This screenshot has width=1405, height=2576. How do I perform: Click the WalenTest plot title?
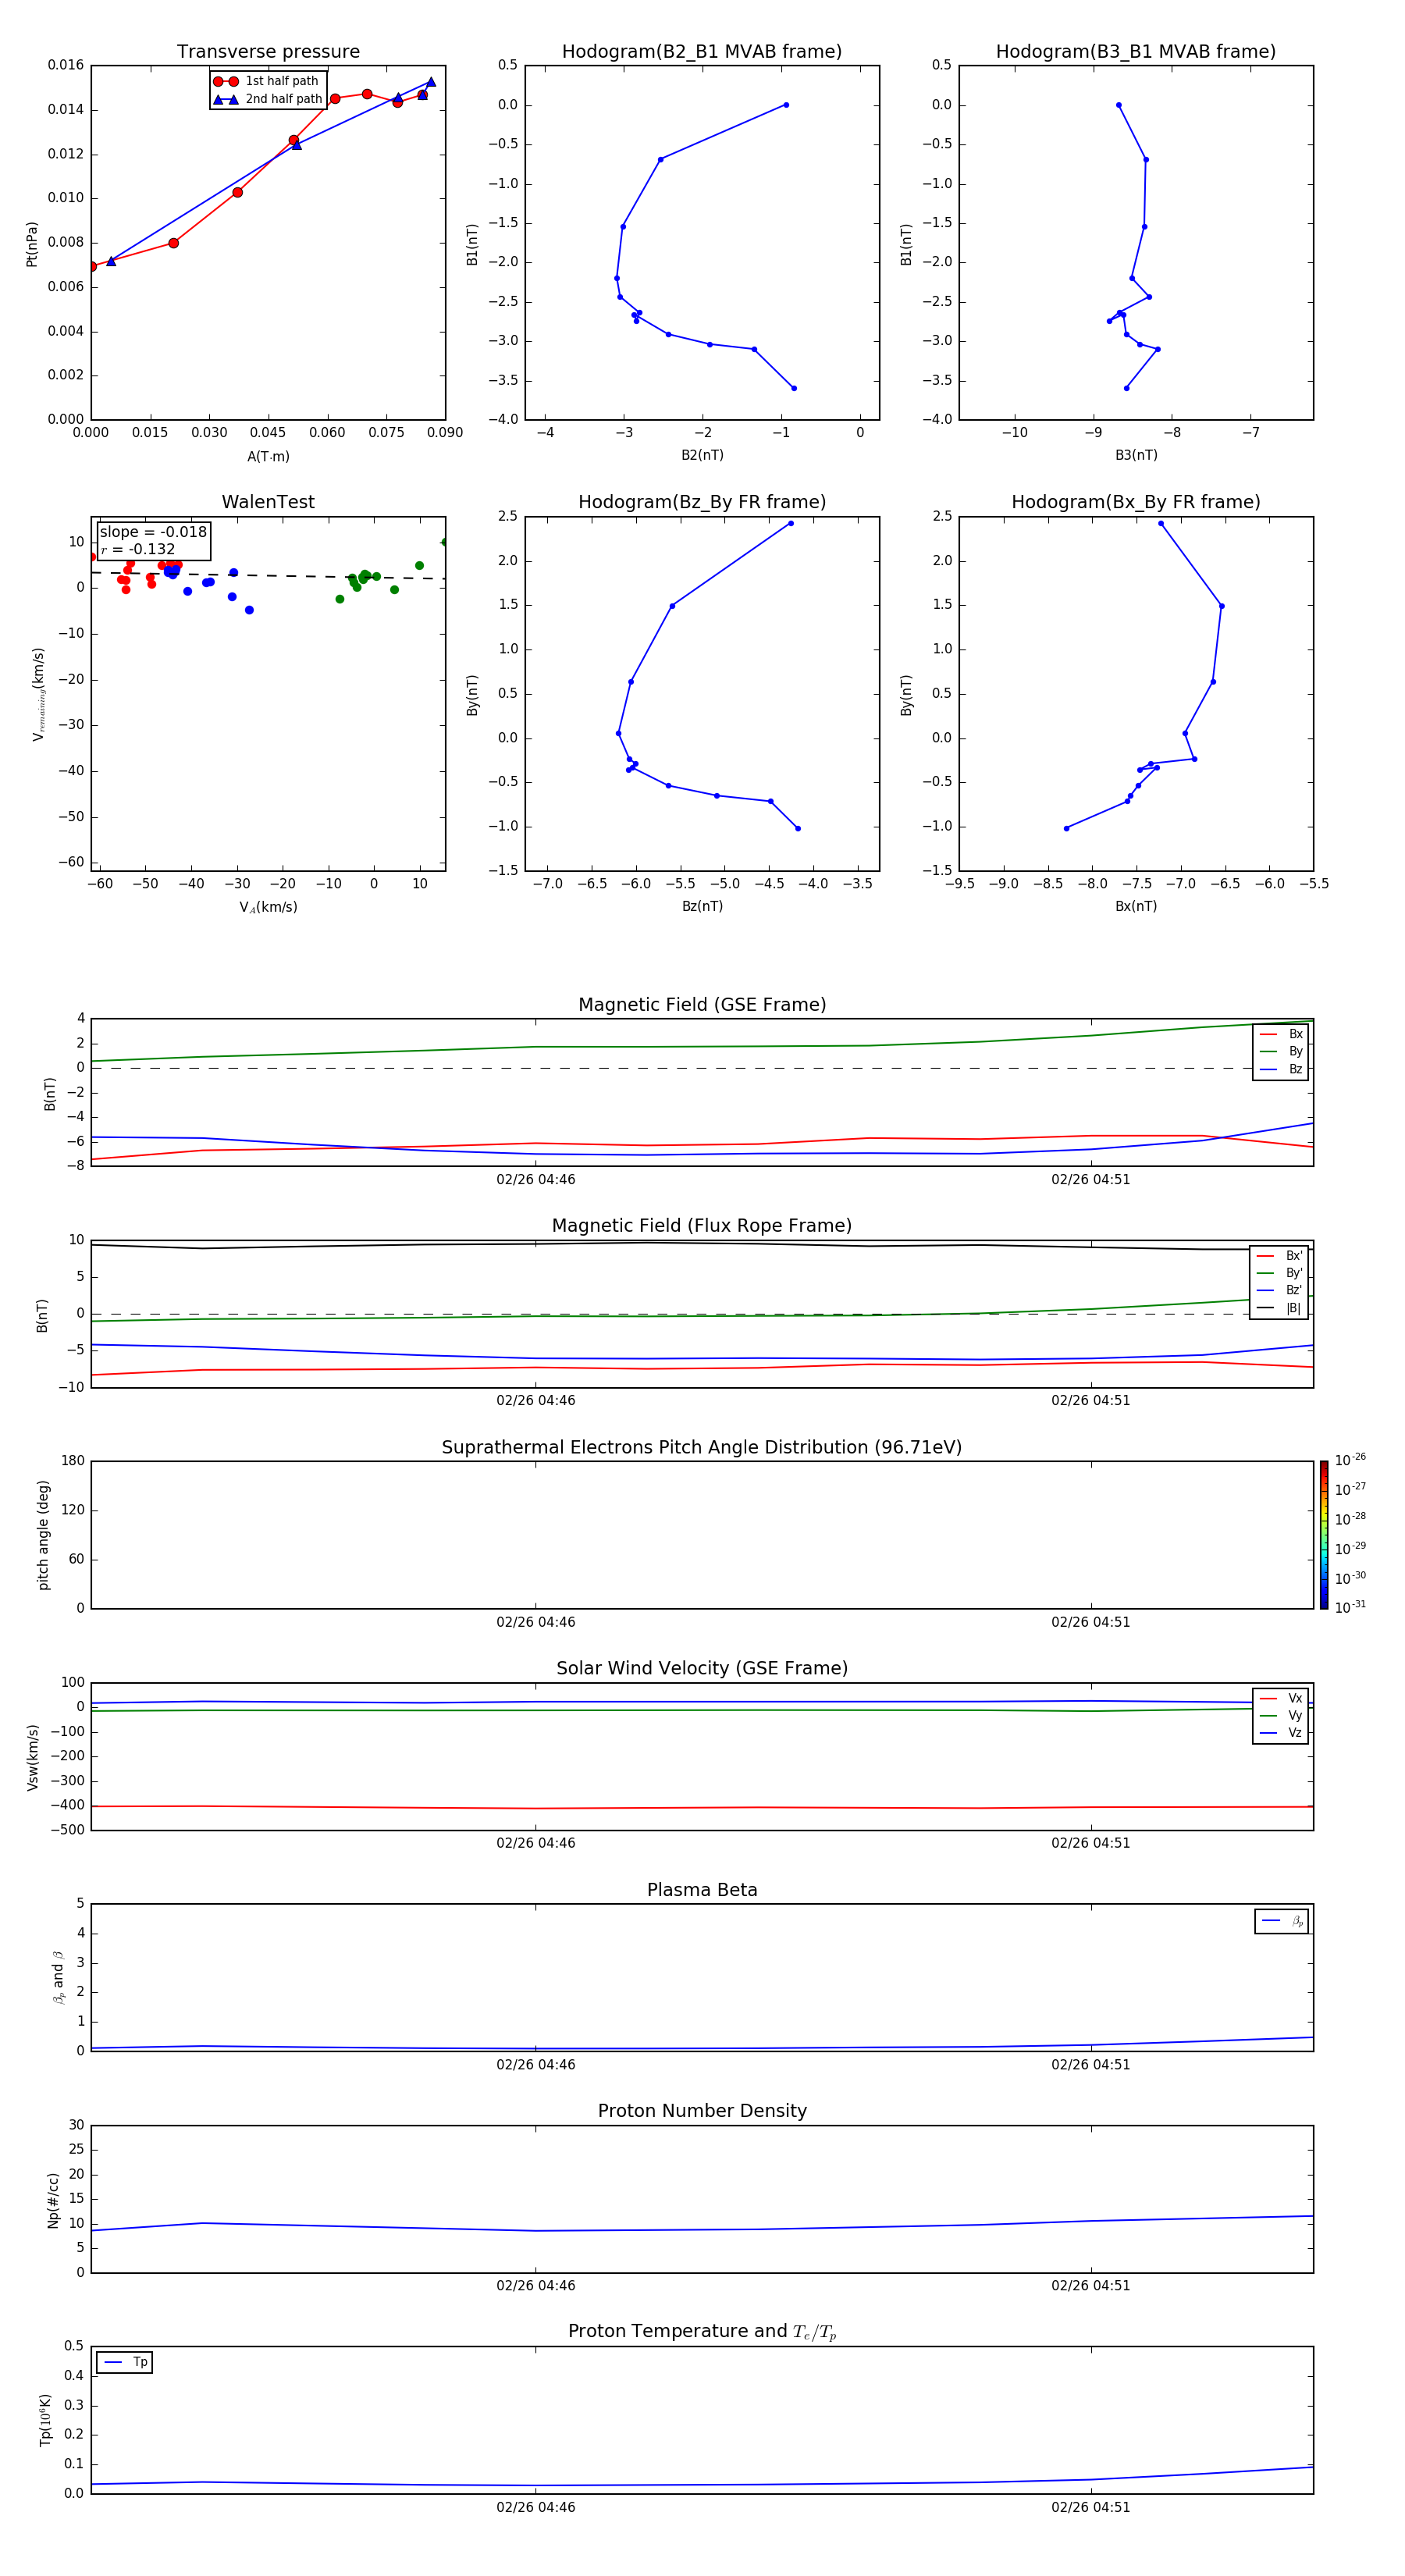click(268, 502)
